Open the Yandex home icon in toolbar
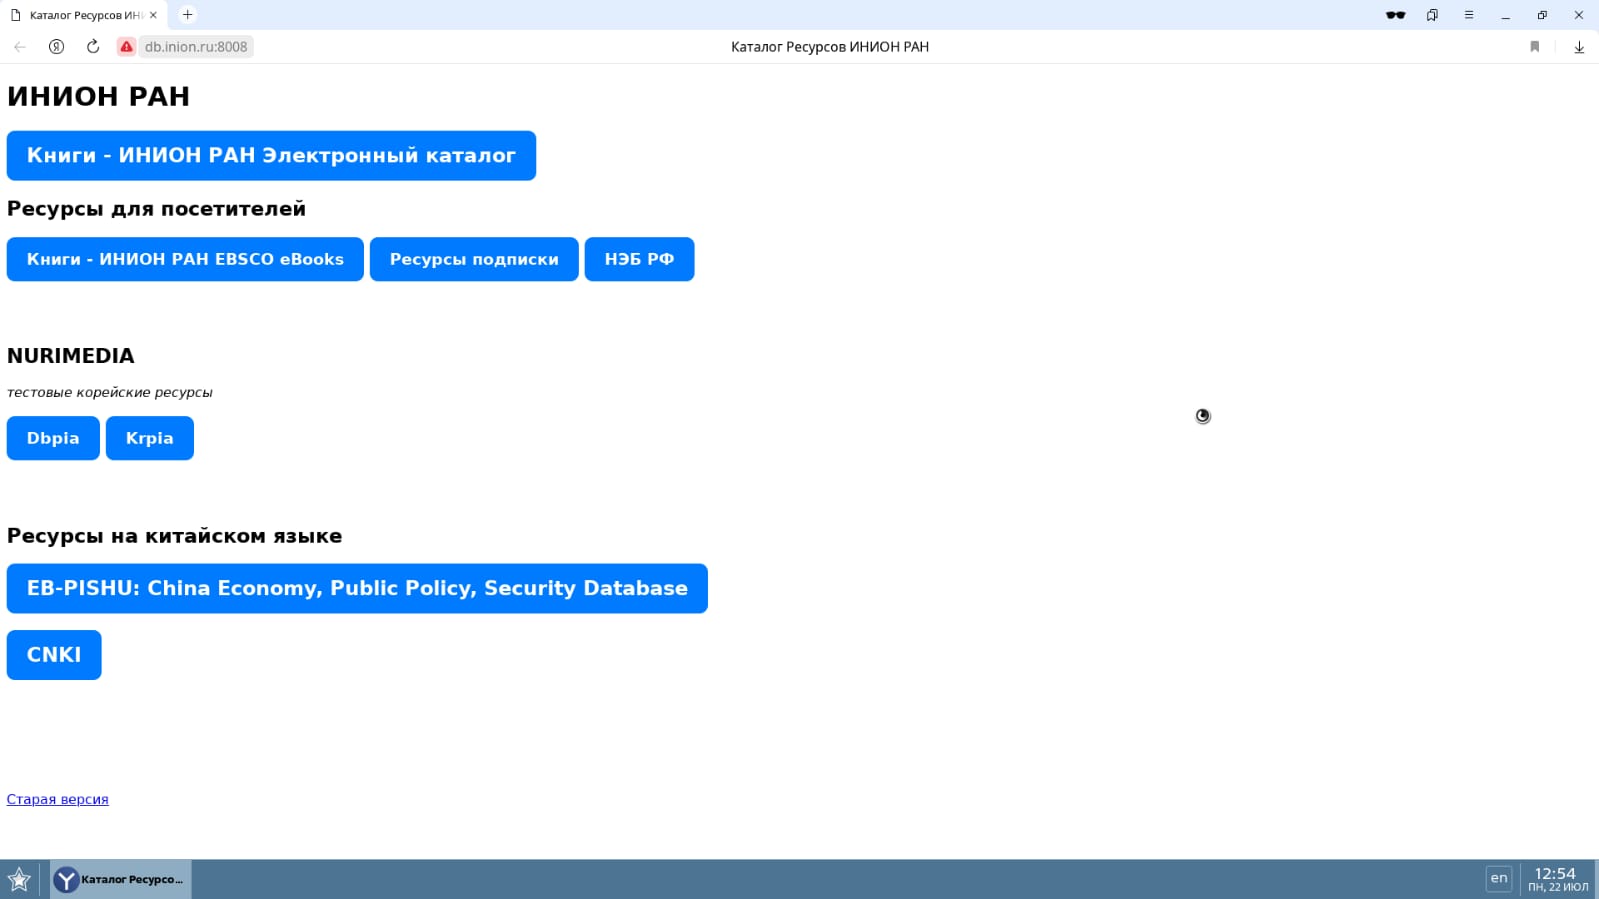The width and height of the screenshot is (1599, 899). [57, 47]
